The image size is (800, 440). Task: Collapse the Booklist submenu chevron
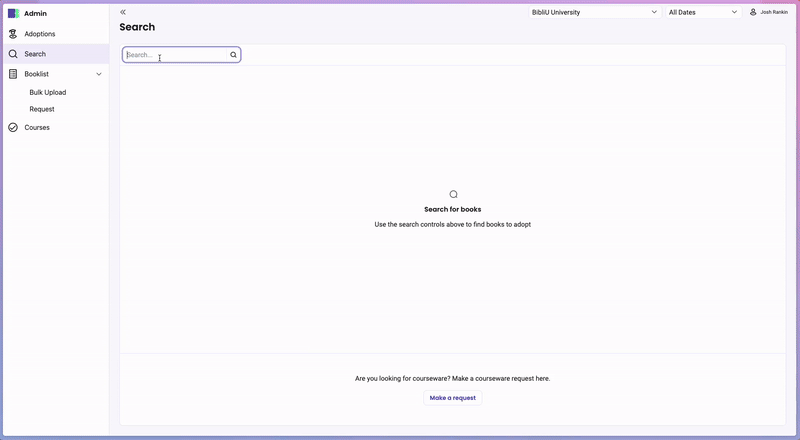[x=99, y=74]
